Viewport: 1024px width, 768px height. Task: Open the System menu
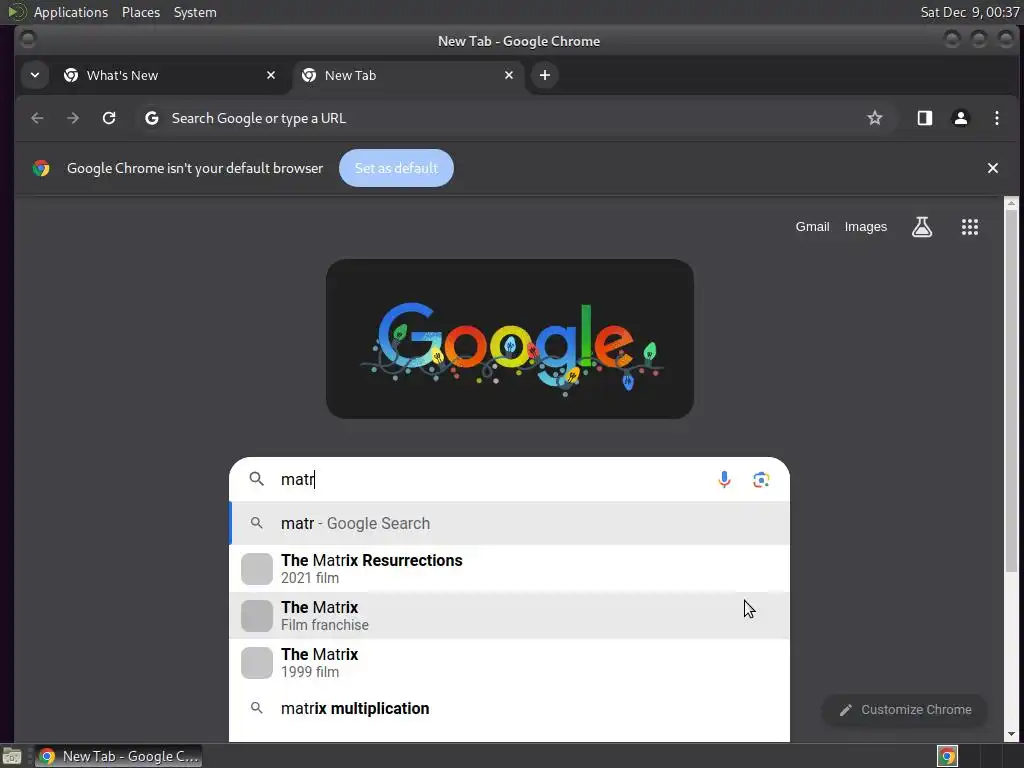coord(195,12)
